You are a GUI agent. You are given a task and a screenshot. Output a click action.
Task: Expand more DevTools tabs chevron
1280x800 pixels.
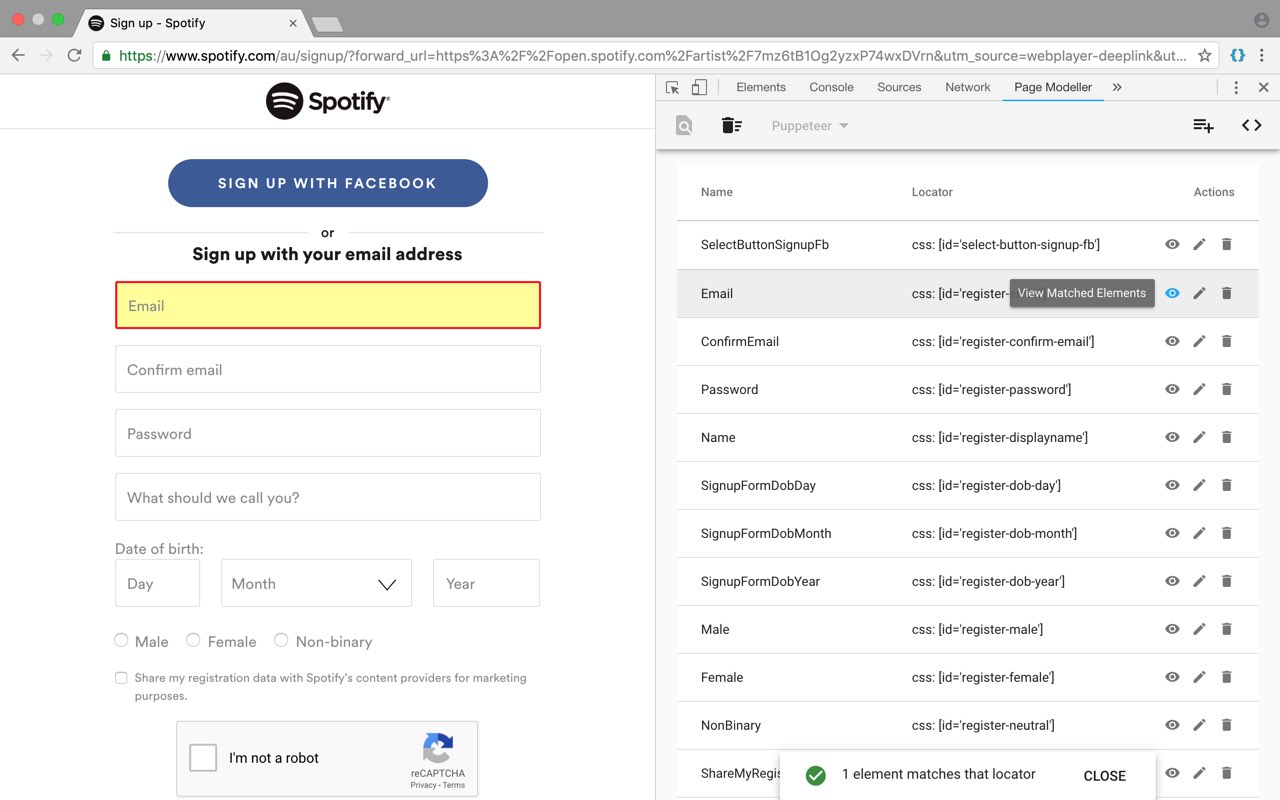[1117, 88]
